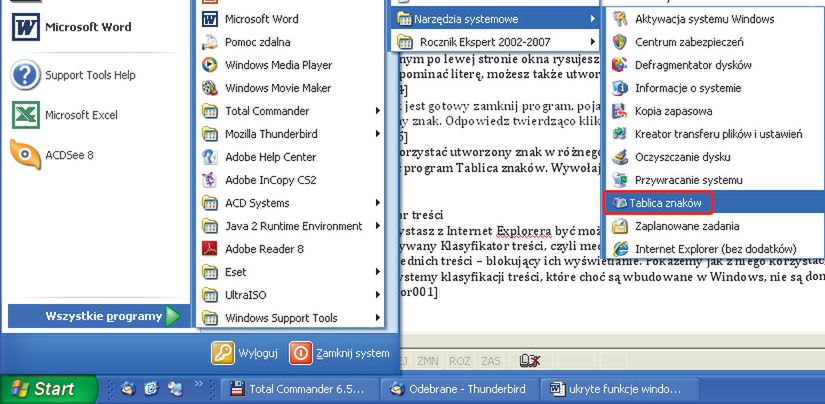
Task: Expand the Eset folder submenu
Action: coord(290,272)
